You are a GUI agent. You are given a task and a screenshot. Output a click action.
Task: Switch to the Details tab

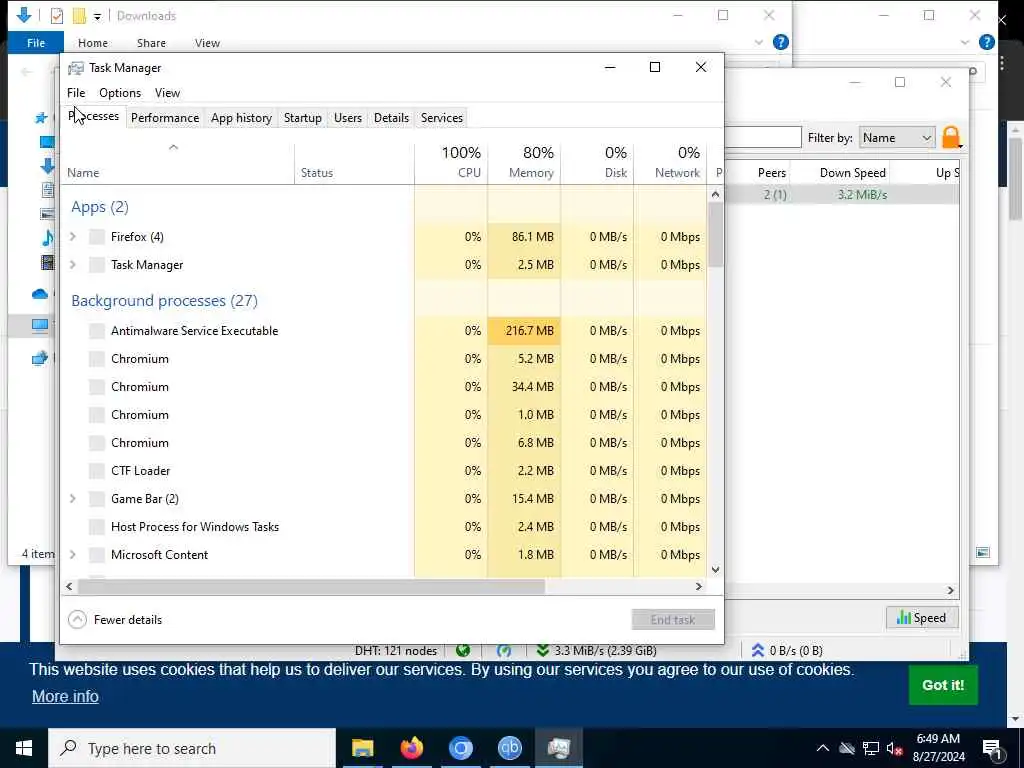tap(391, 118)
